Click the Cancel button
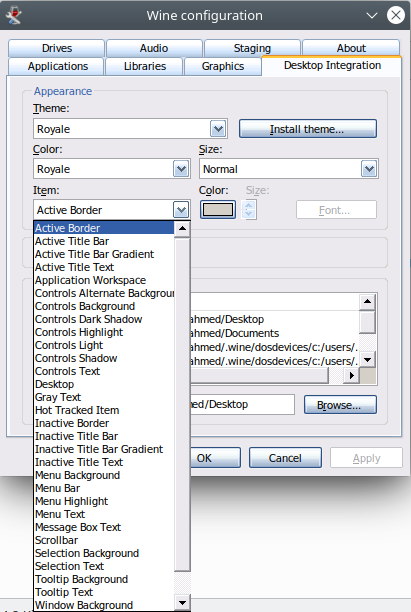The height and width of the screenshot is (612, 411). pos(285,458)
